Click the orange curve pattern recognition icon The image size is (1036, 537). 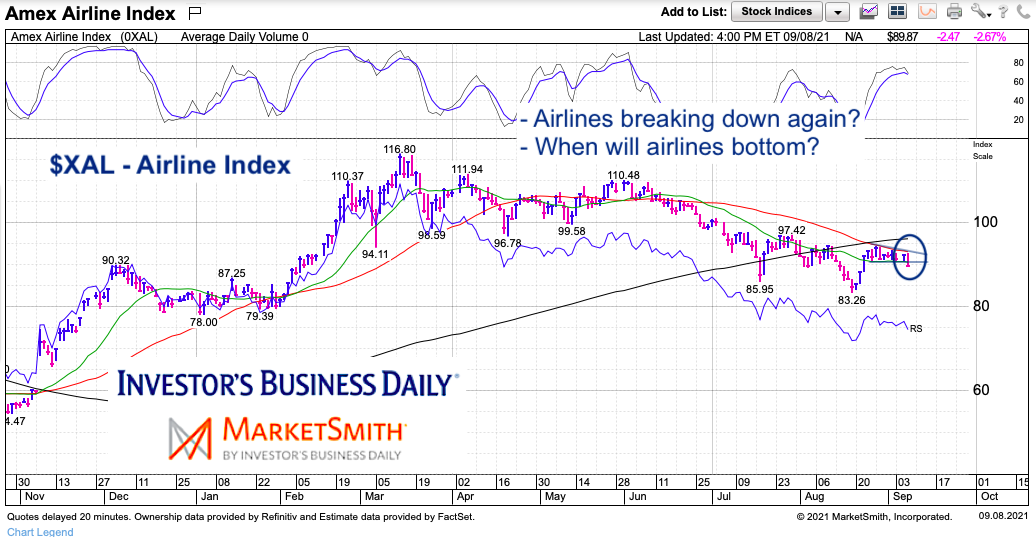928,11
